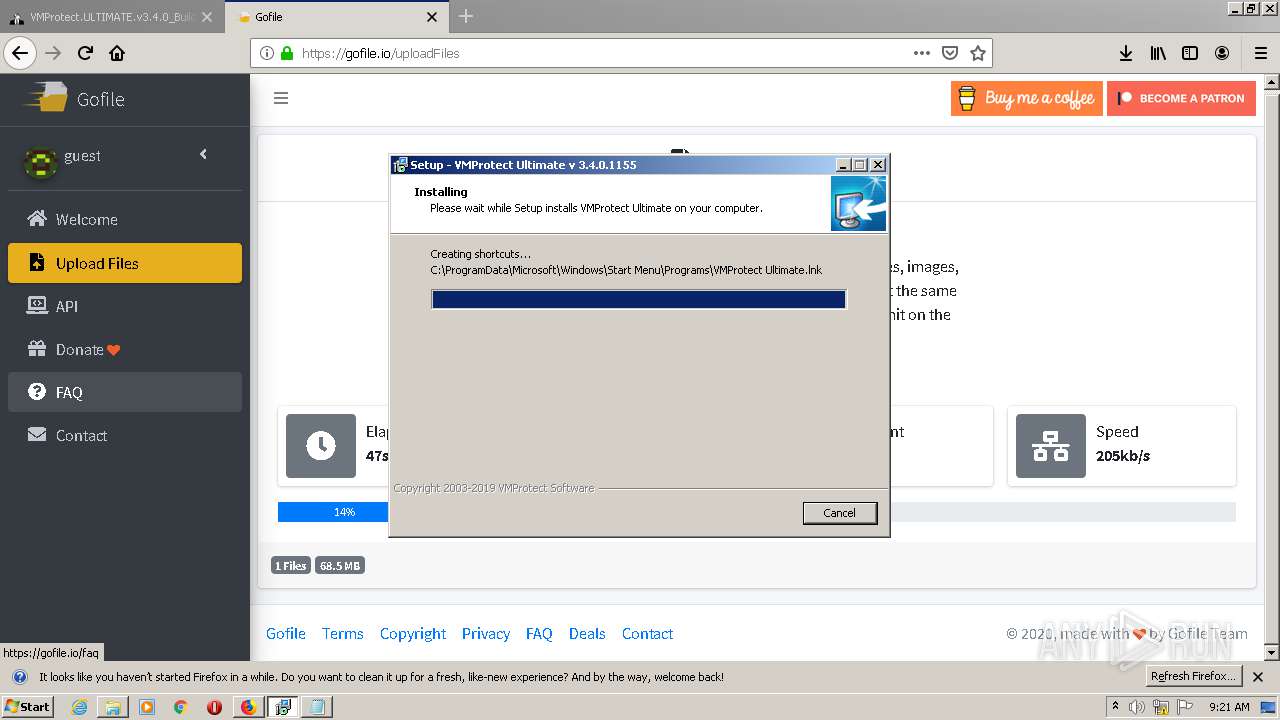
Task: Click the setup installation progress bar
Action: pos(639,299)
